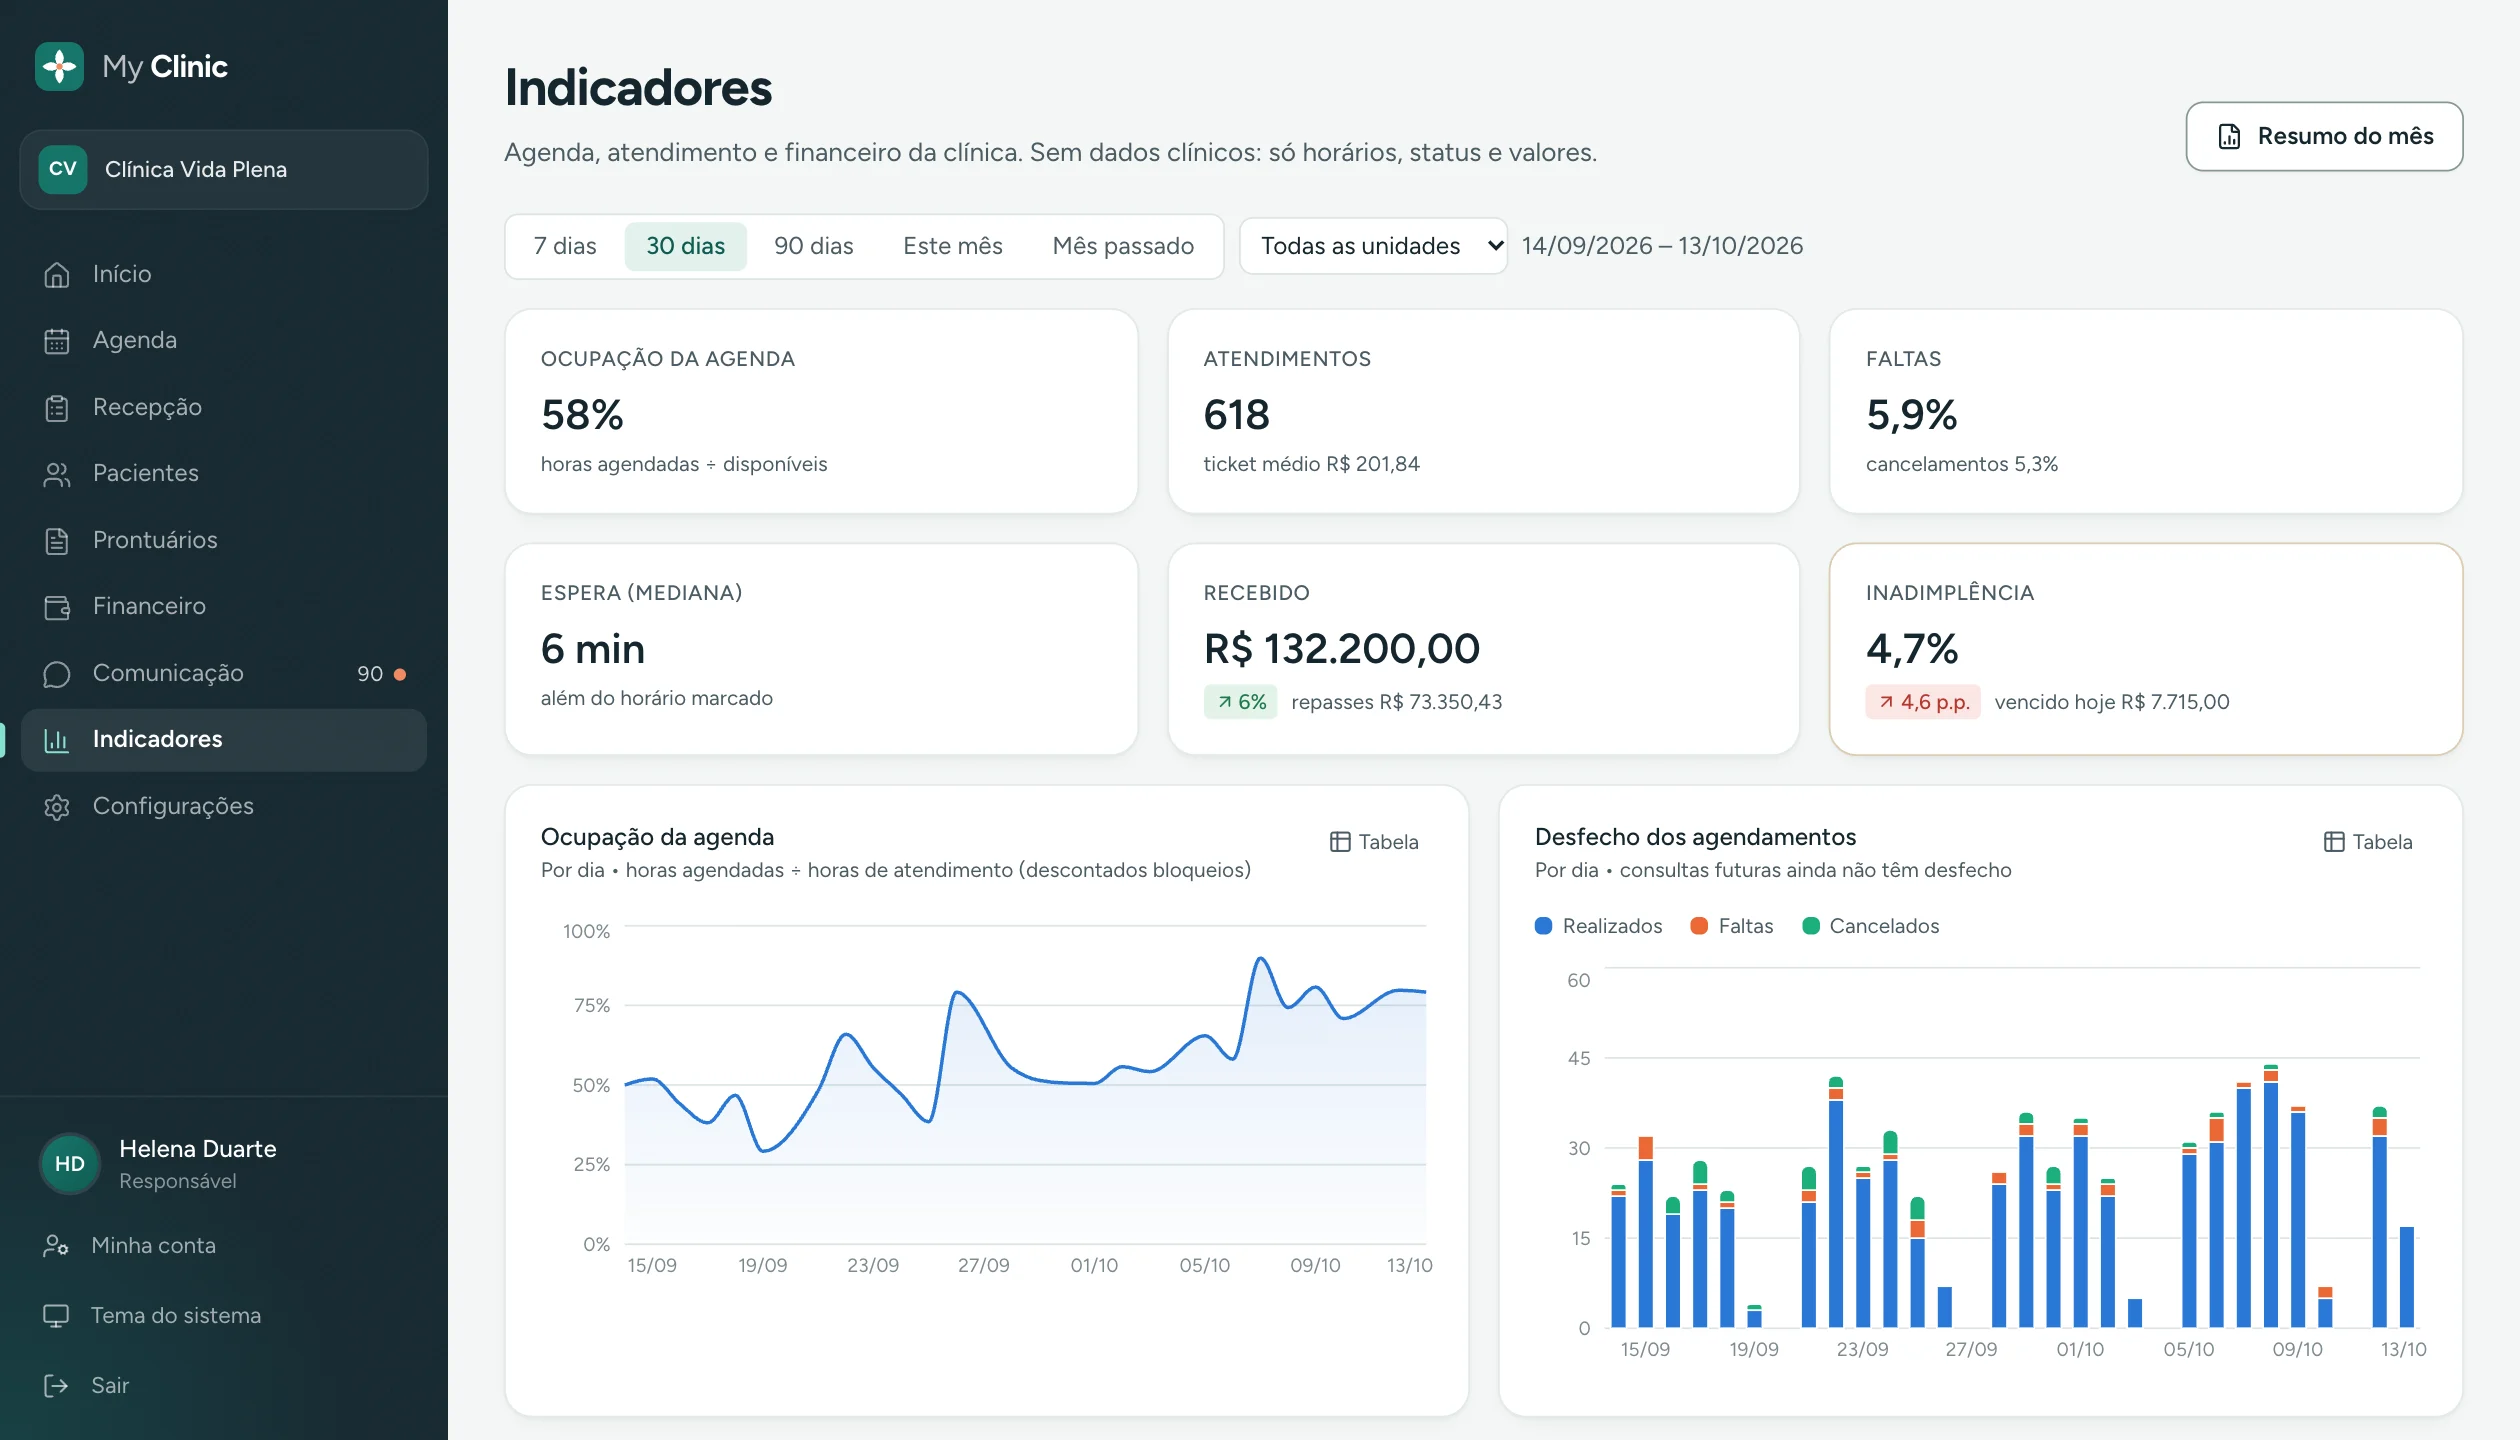Toggle the Realizados legend series
Viewport: 2520px width, 1440px height.
pos(1598,926)
